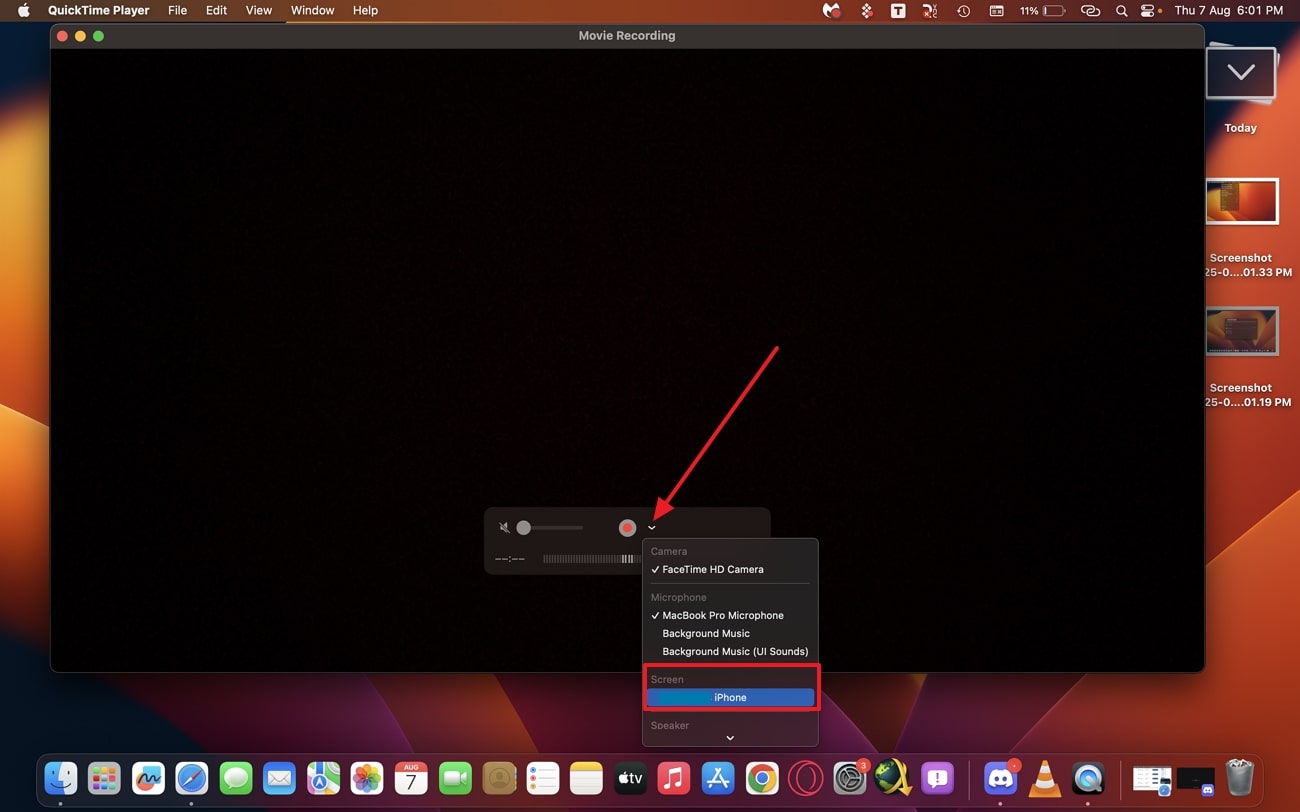Open Notes from the Dock
This screenshot has height=812, width=1300.
point(586,778)
